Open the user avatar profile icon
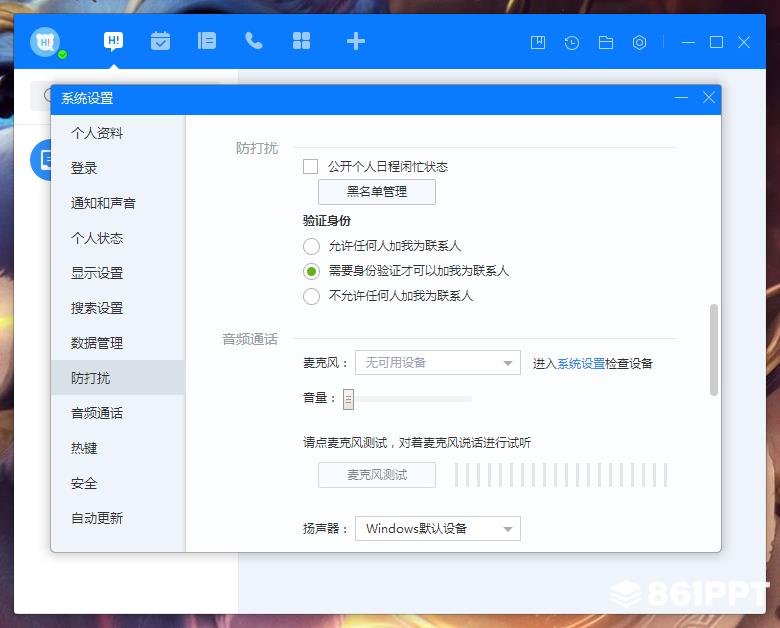The height and width of the screenshot is (628, 780). (45, 42)
